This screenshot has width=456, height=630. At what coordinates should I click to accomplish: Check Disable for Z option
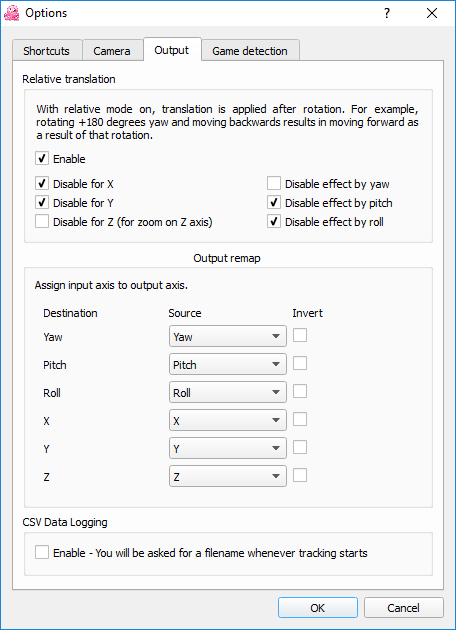pyautogui.click(x=42, y=221)
